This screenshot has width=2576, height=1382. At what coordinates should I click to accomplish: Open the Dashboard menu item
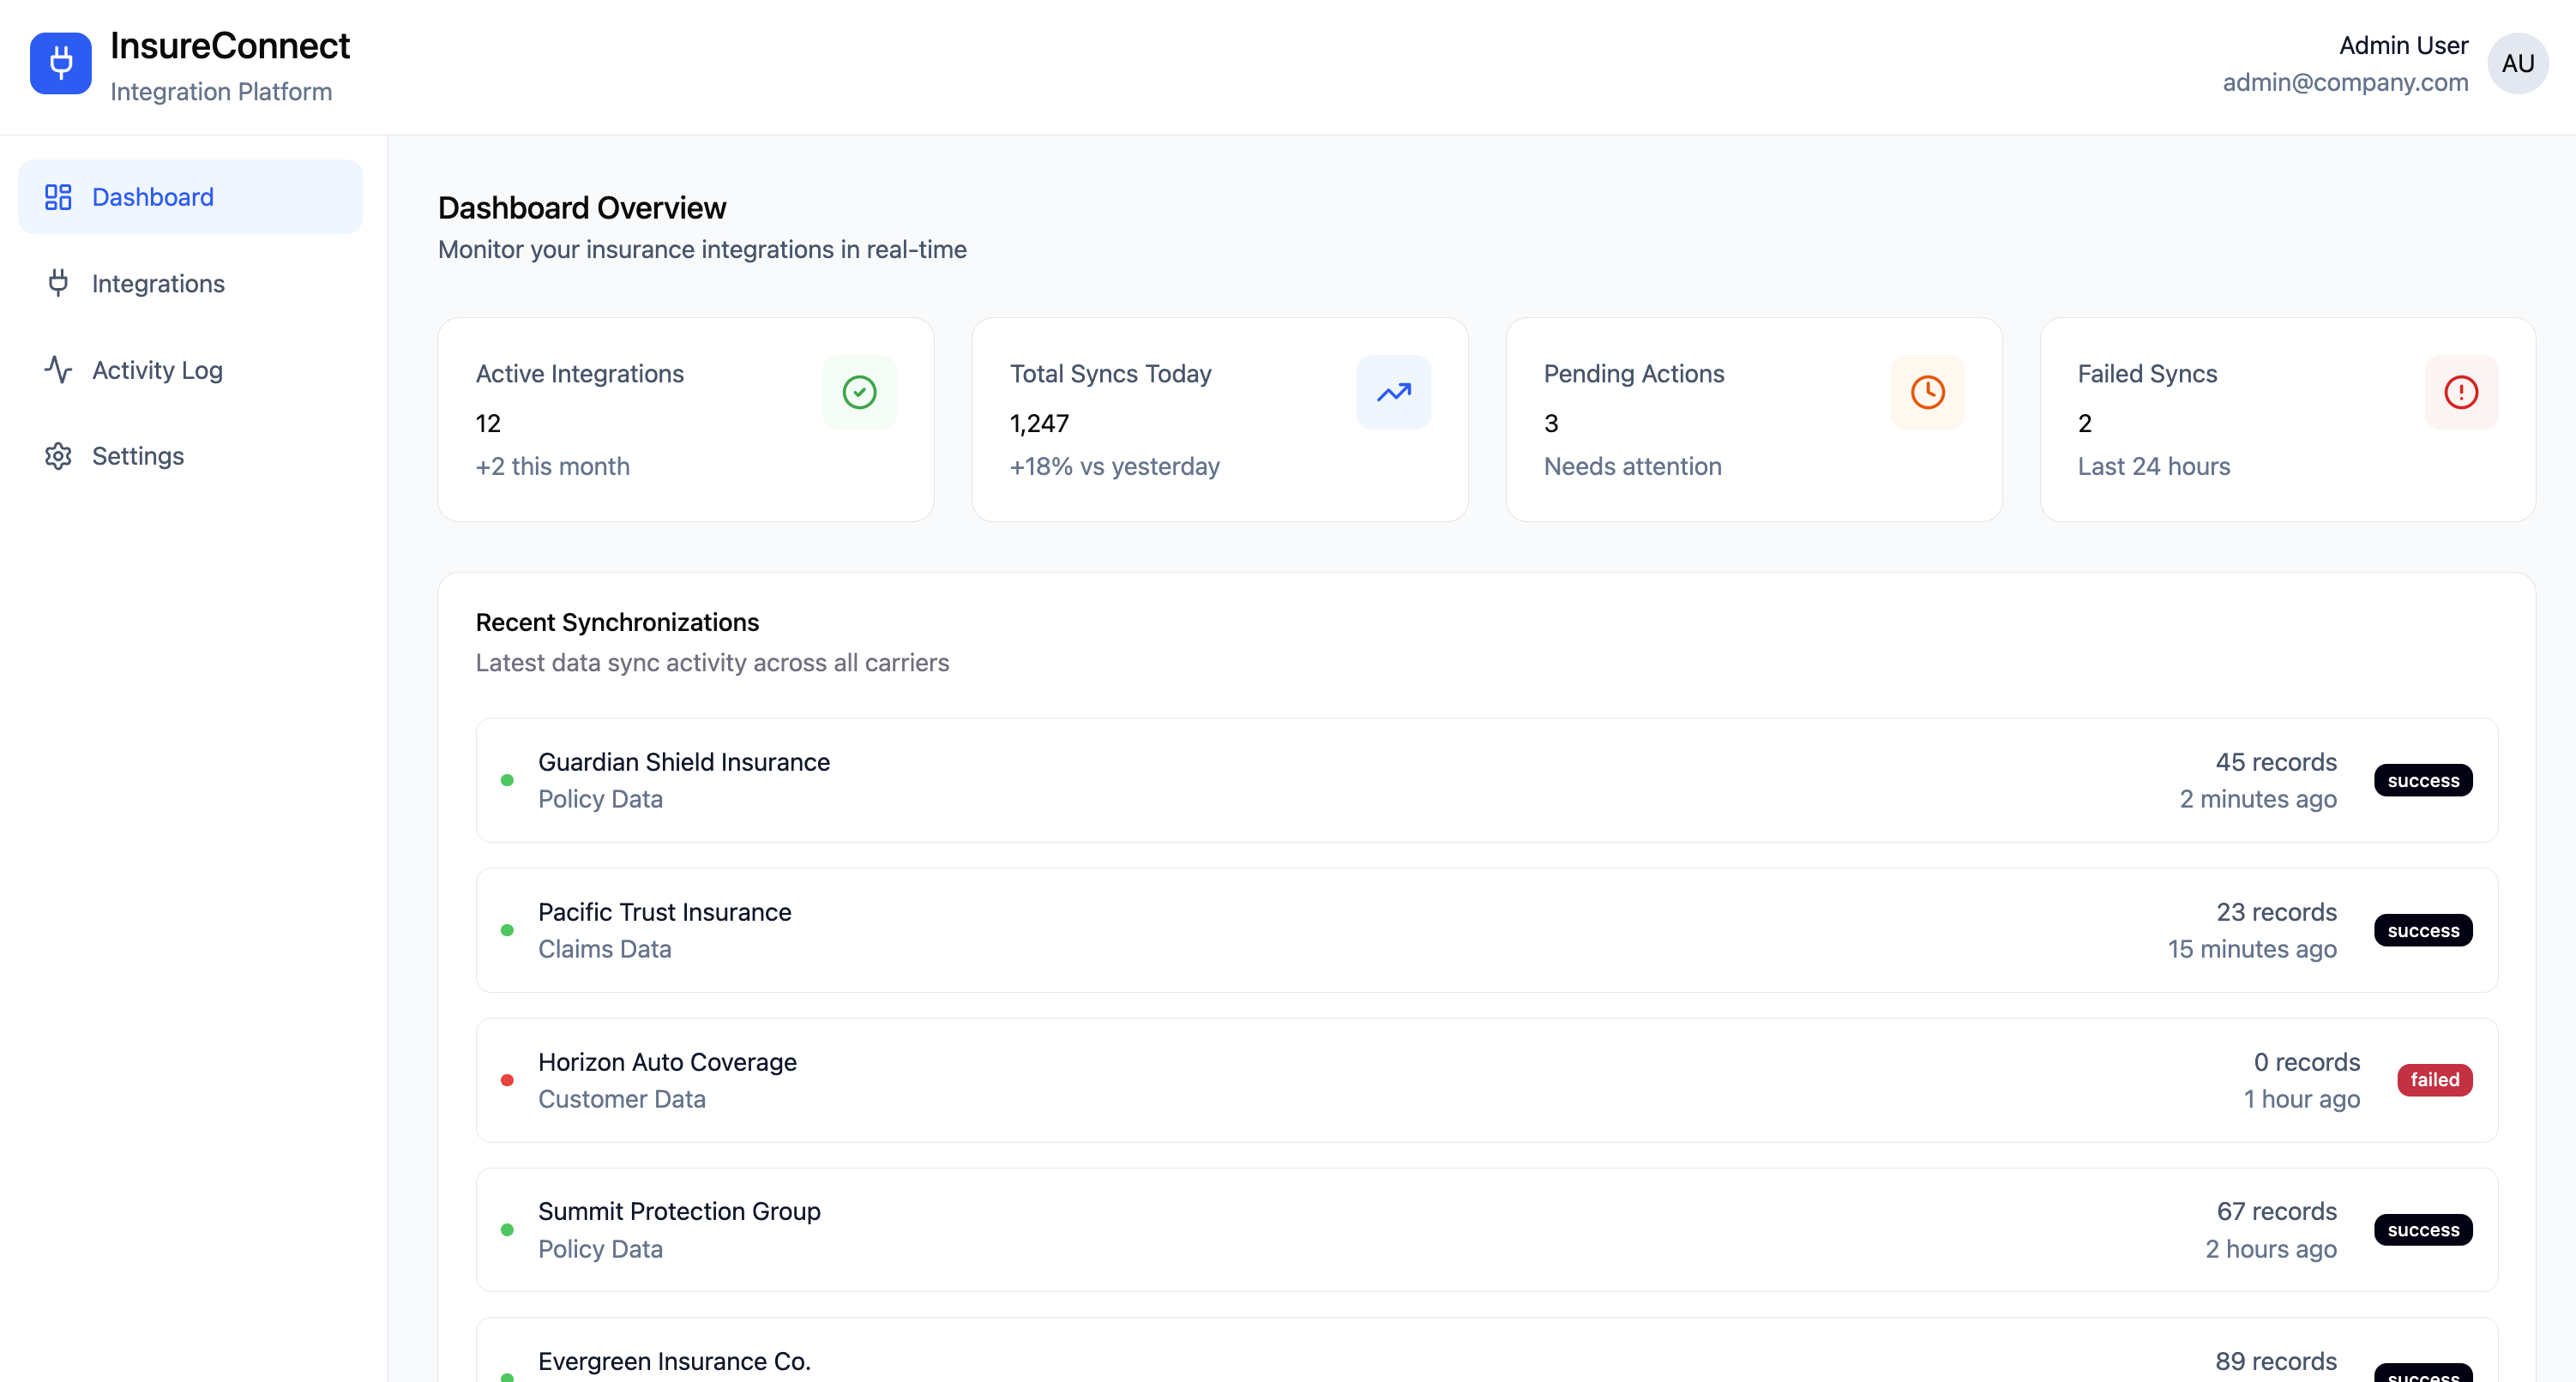(190, 197)
